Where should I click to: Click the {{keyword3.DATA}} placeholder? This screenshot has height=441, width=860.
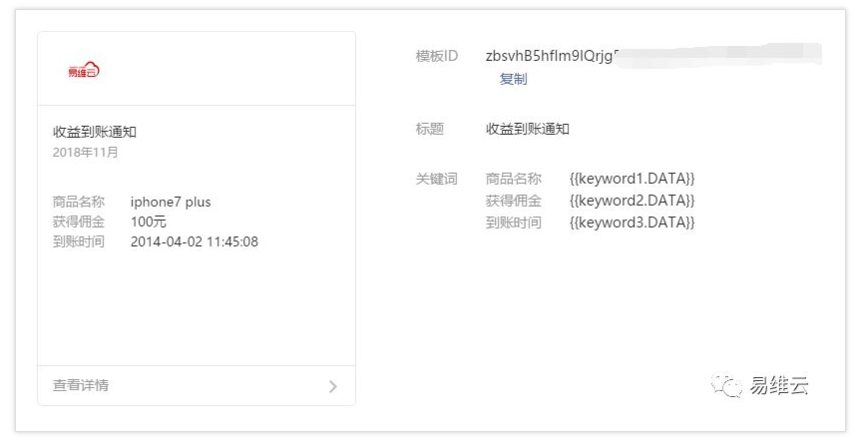tap(632, 222)
